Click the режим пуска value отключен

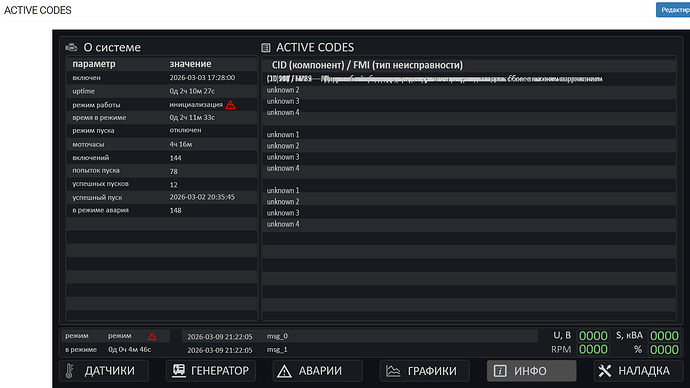185,130
